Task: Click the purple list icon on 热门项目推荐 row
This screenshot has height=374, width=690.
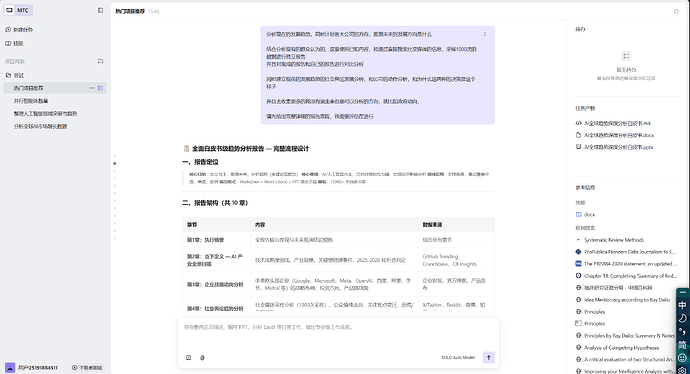Action: pyautogui.click(x=100, y=88)
